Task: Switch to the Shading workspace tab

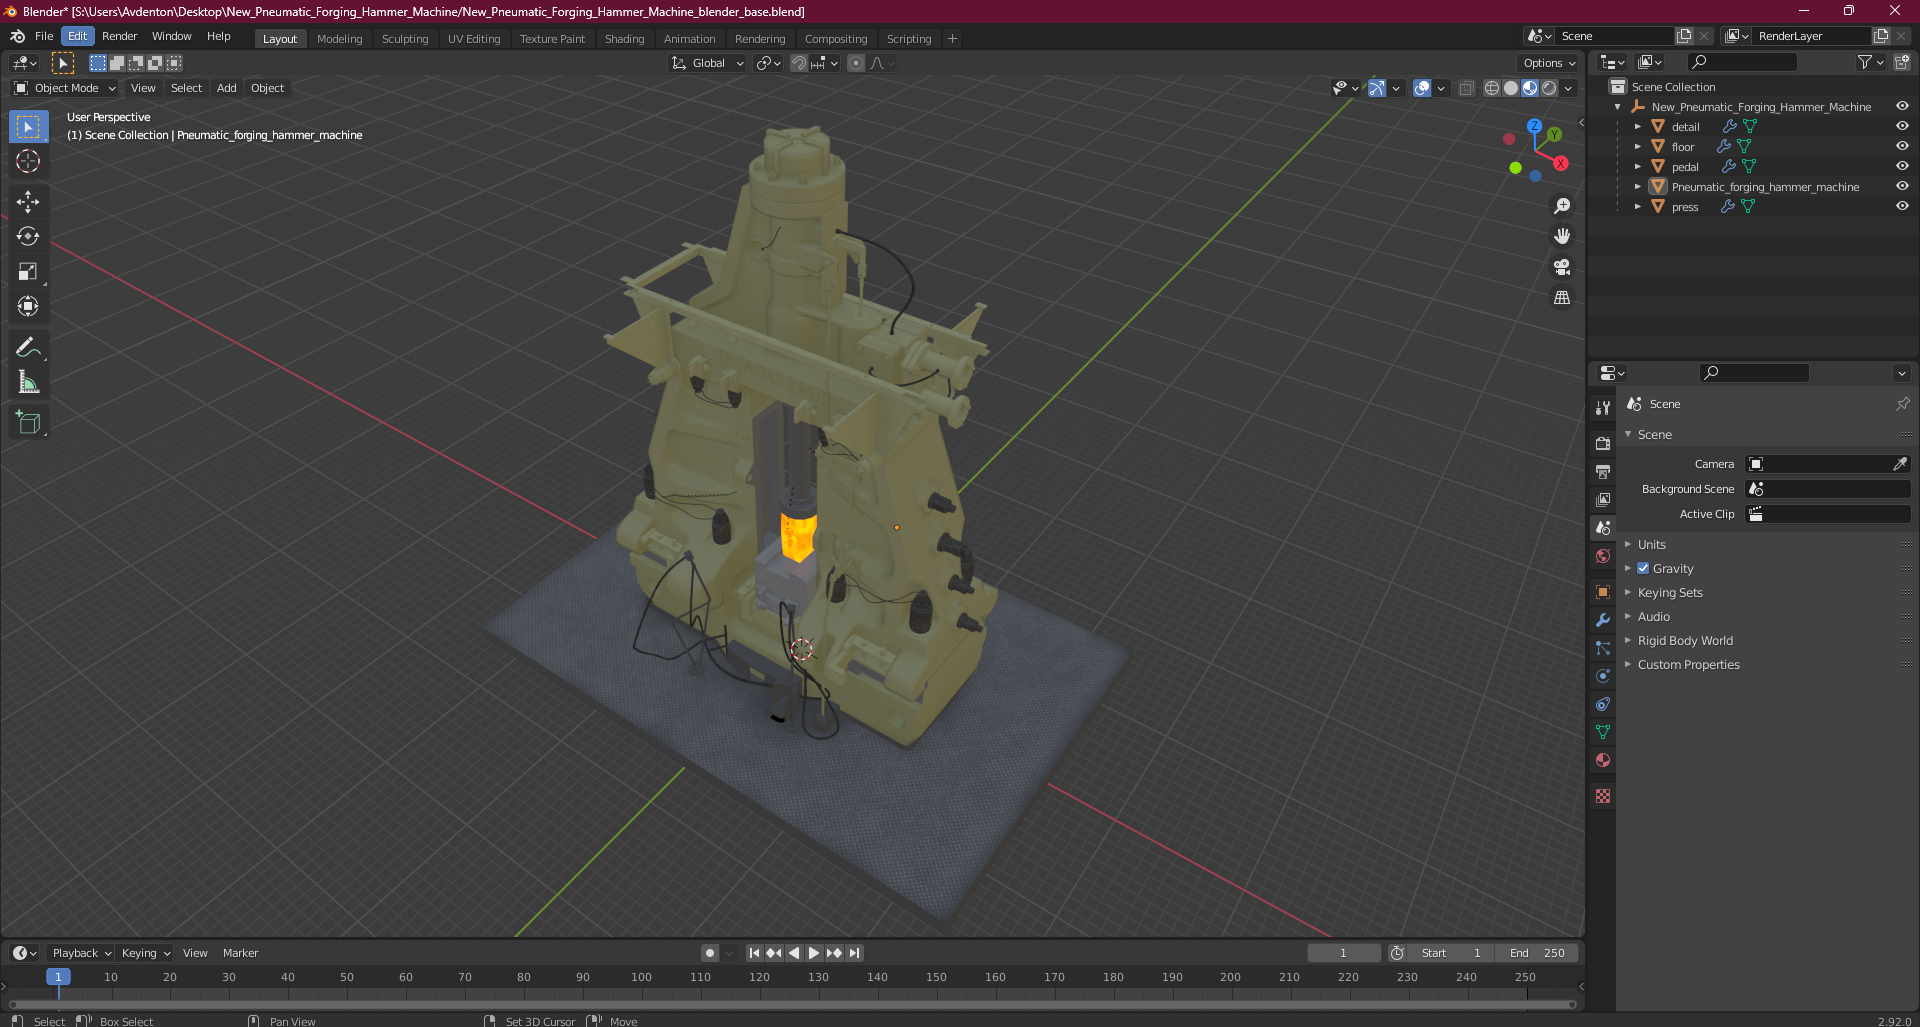Action: click(624, 39)
